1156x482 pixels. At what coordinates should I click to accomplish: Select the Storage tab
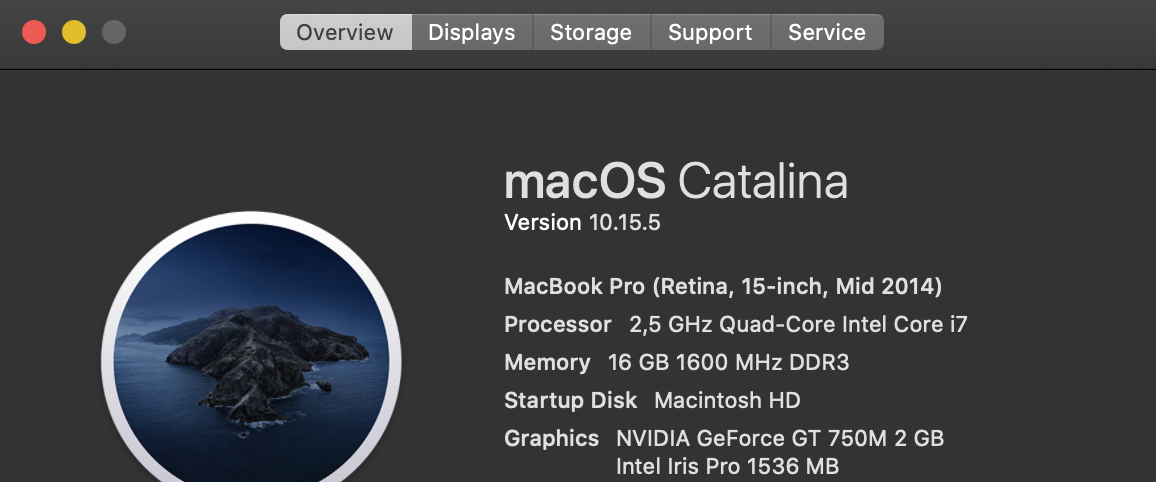point(590,32)
